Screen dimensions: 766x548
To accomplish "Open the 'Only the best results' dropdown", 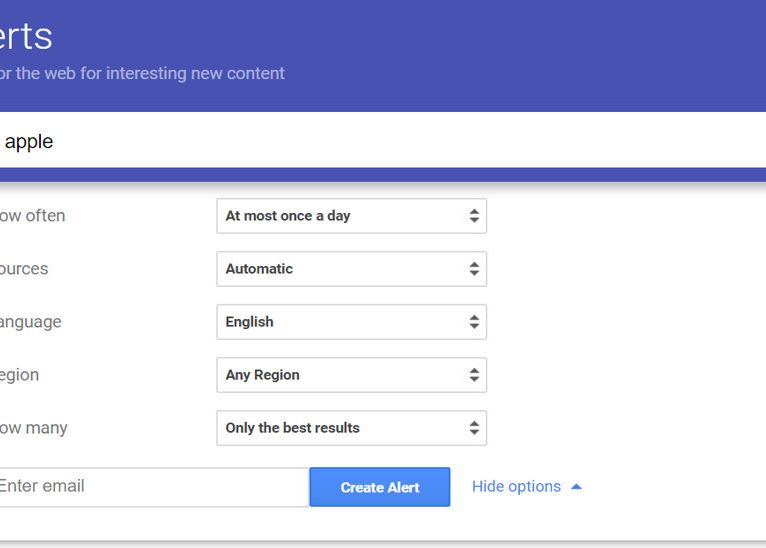I will 340,428.
